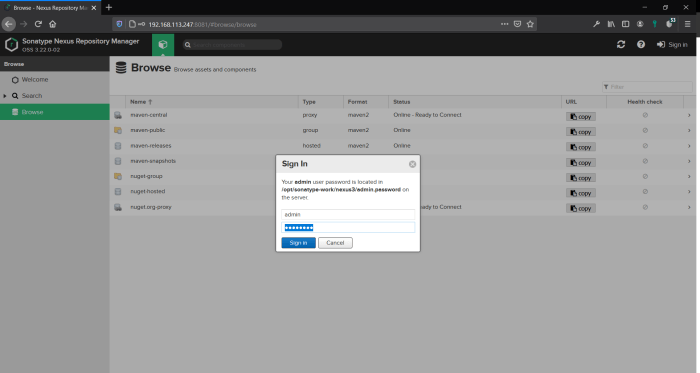Open maven-central row chevron

coord(689,115)
